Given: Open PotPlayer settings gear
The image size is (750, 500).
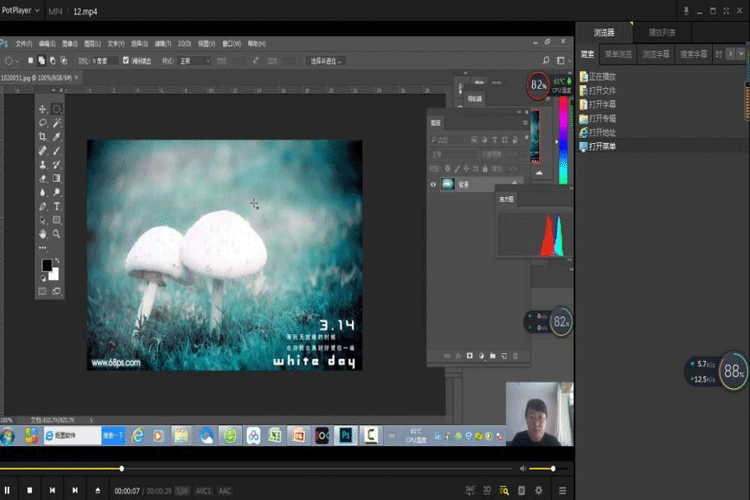Looking at the screenshot, I should (x=539, y=490).
